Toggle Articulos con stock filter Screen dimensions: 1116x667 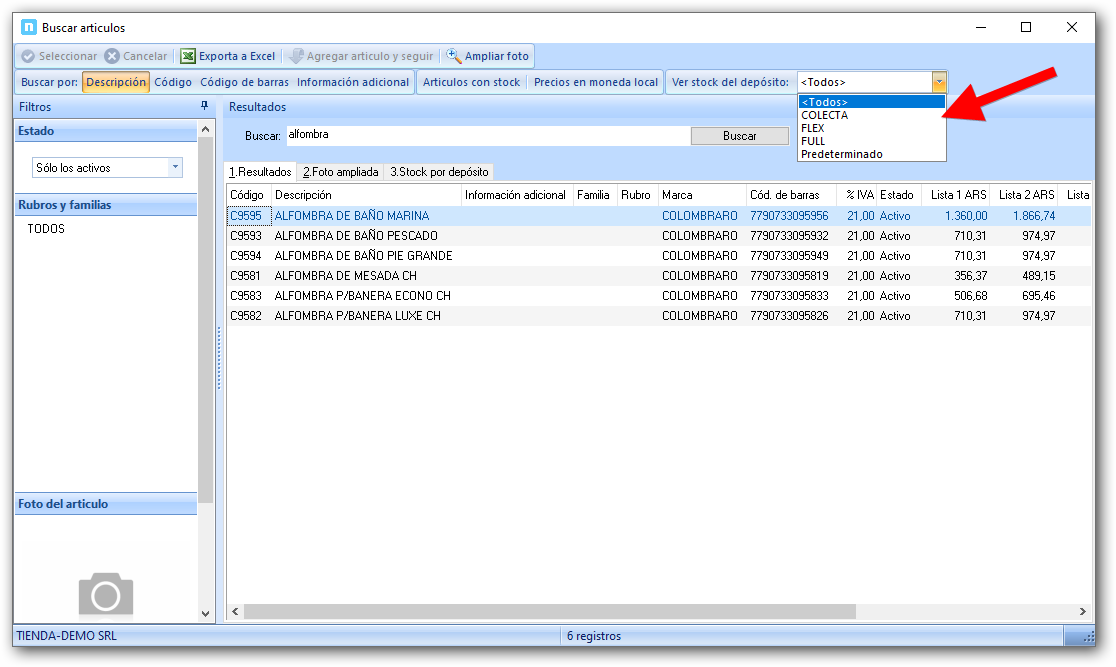pyautogui.click(x=471, y=82)
